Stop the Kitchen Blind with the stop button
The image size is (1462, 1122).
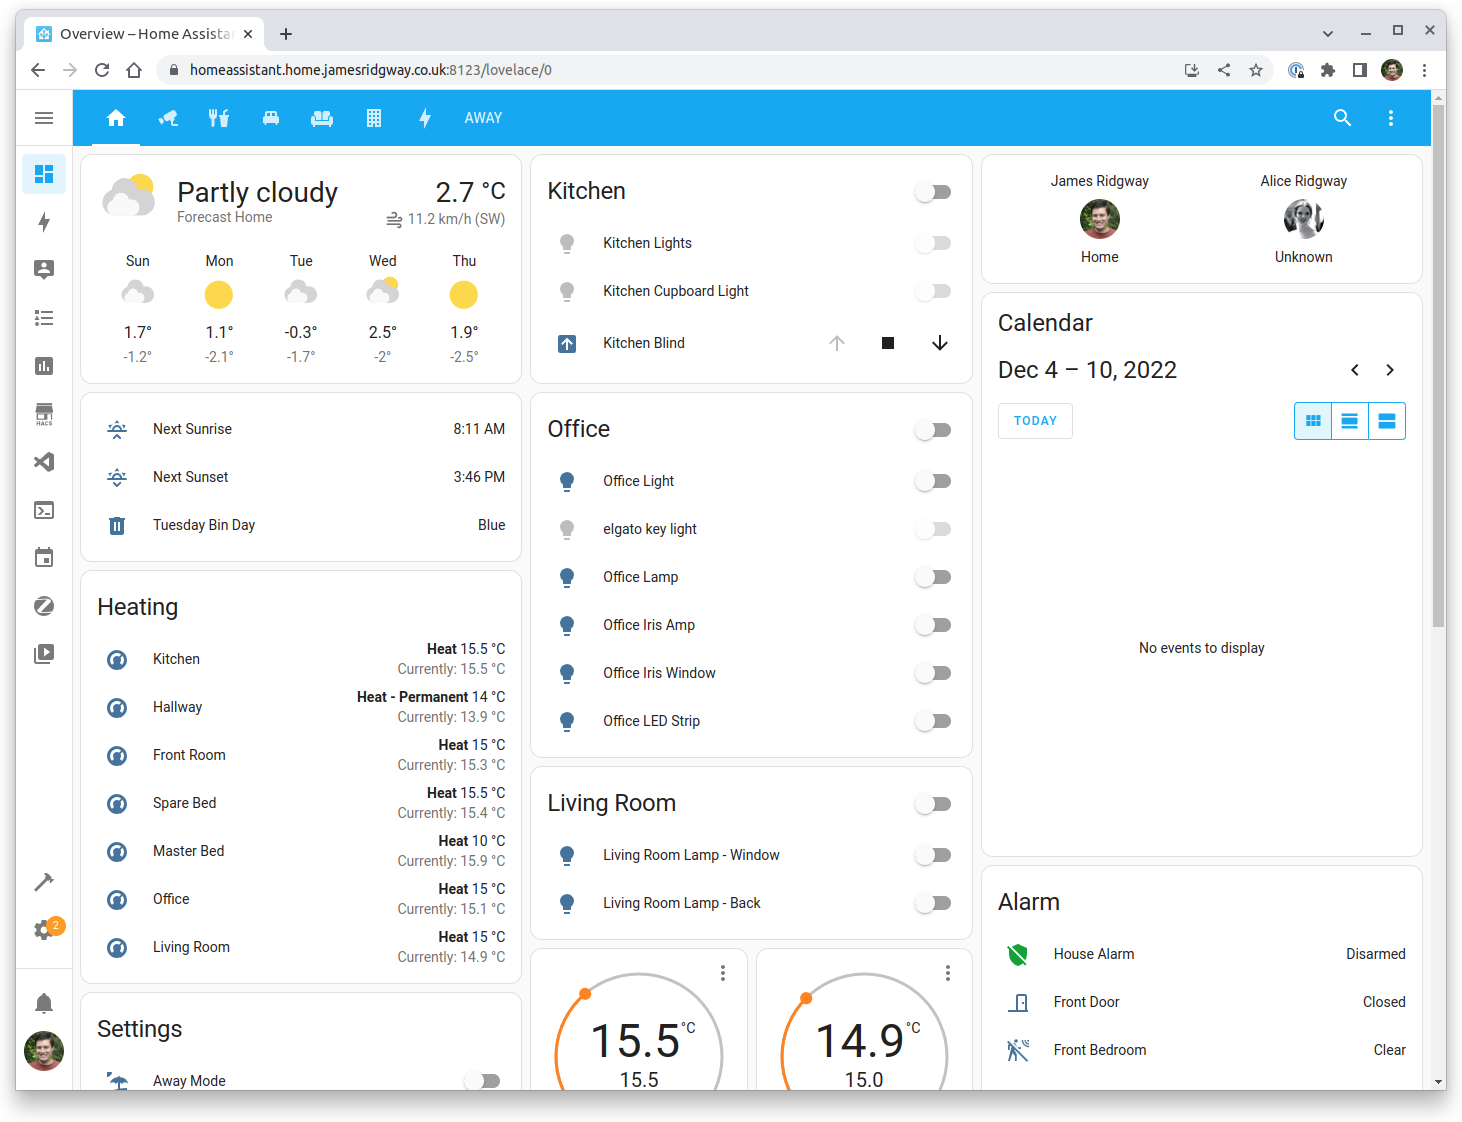click(x=887, y=342)
